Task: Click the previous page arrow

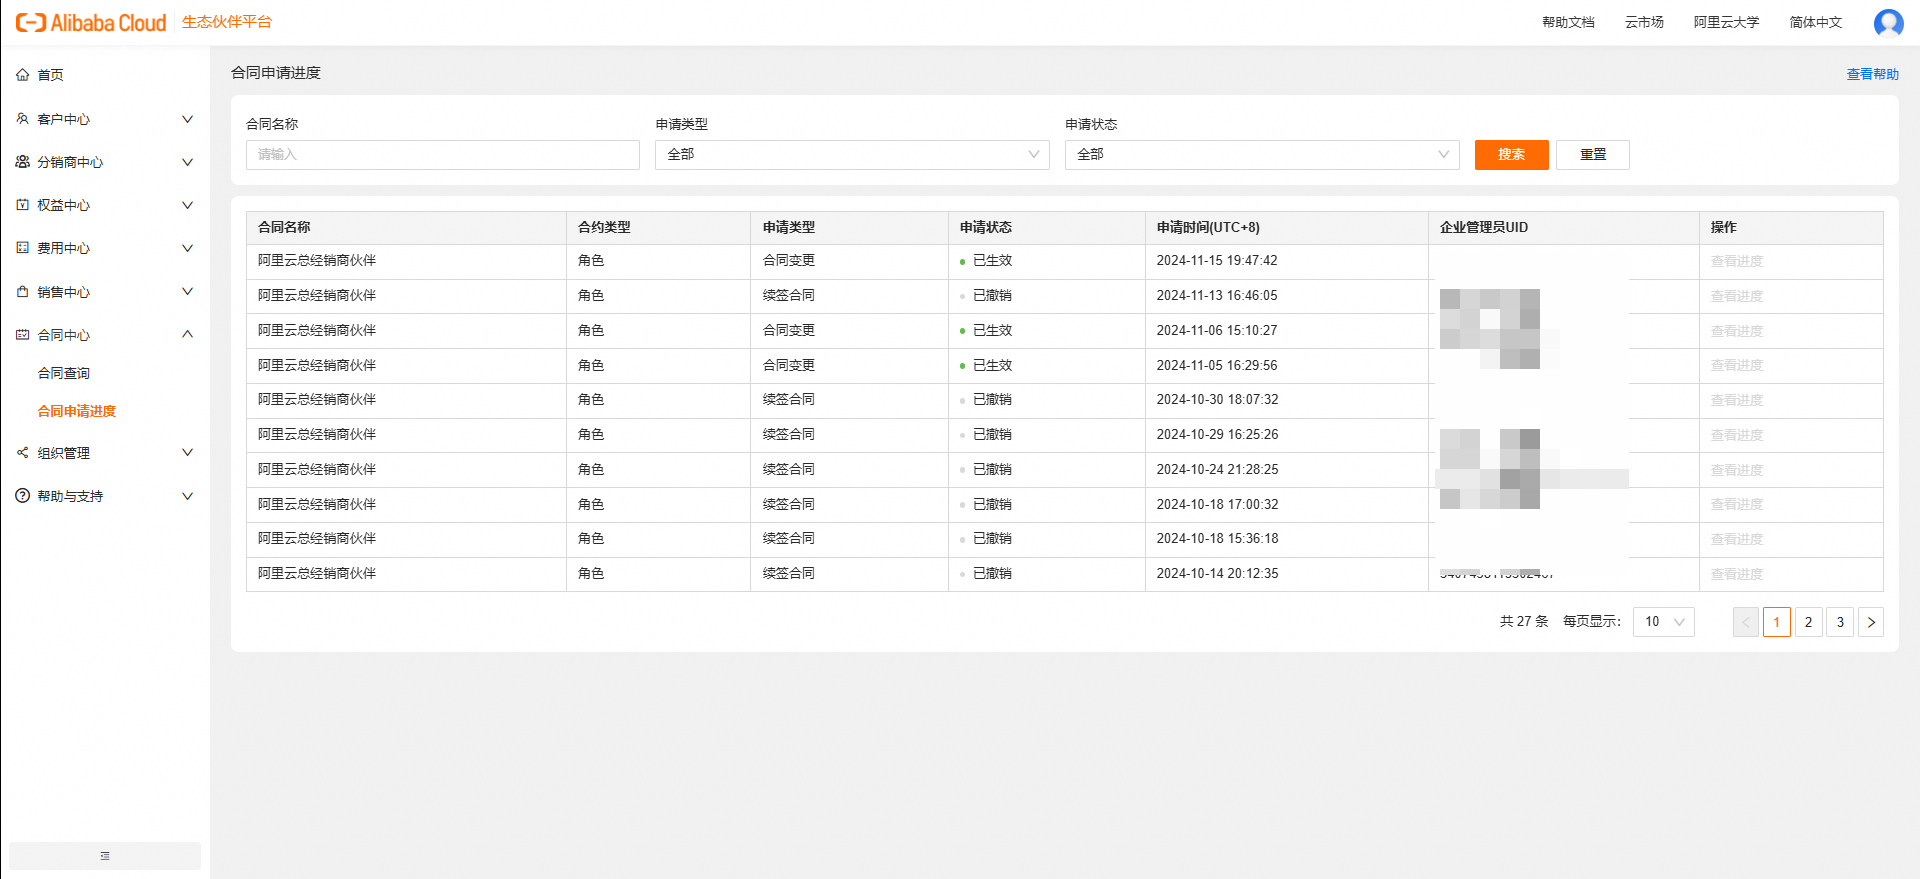Action: pos(1746,622)
